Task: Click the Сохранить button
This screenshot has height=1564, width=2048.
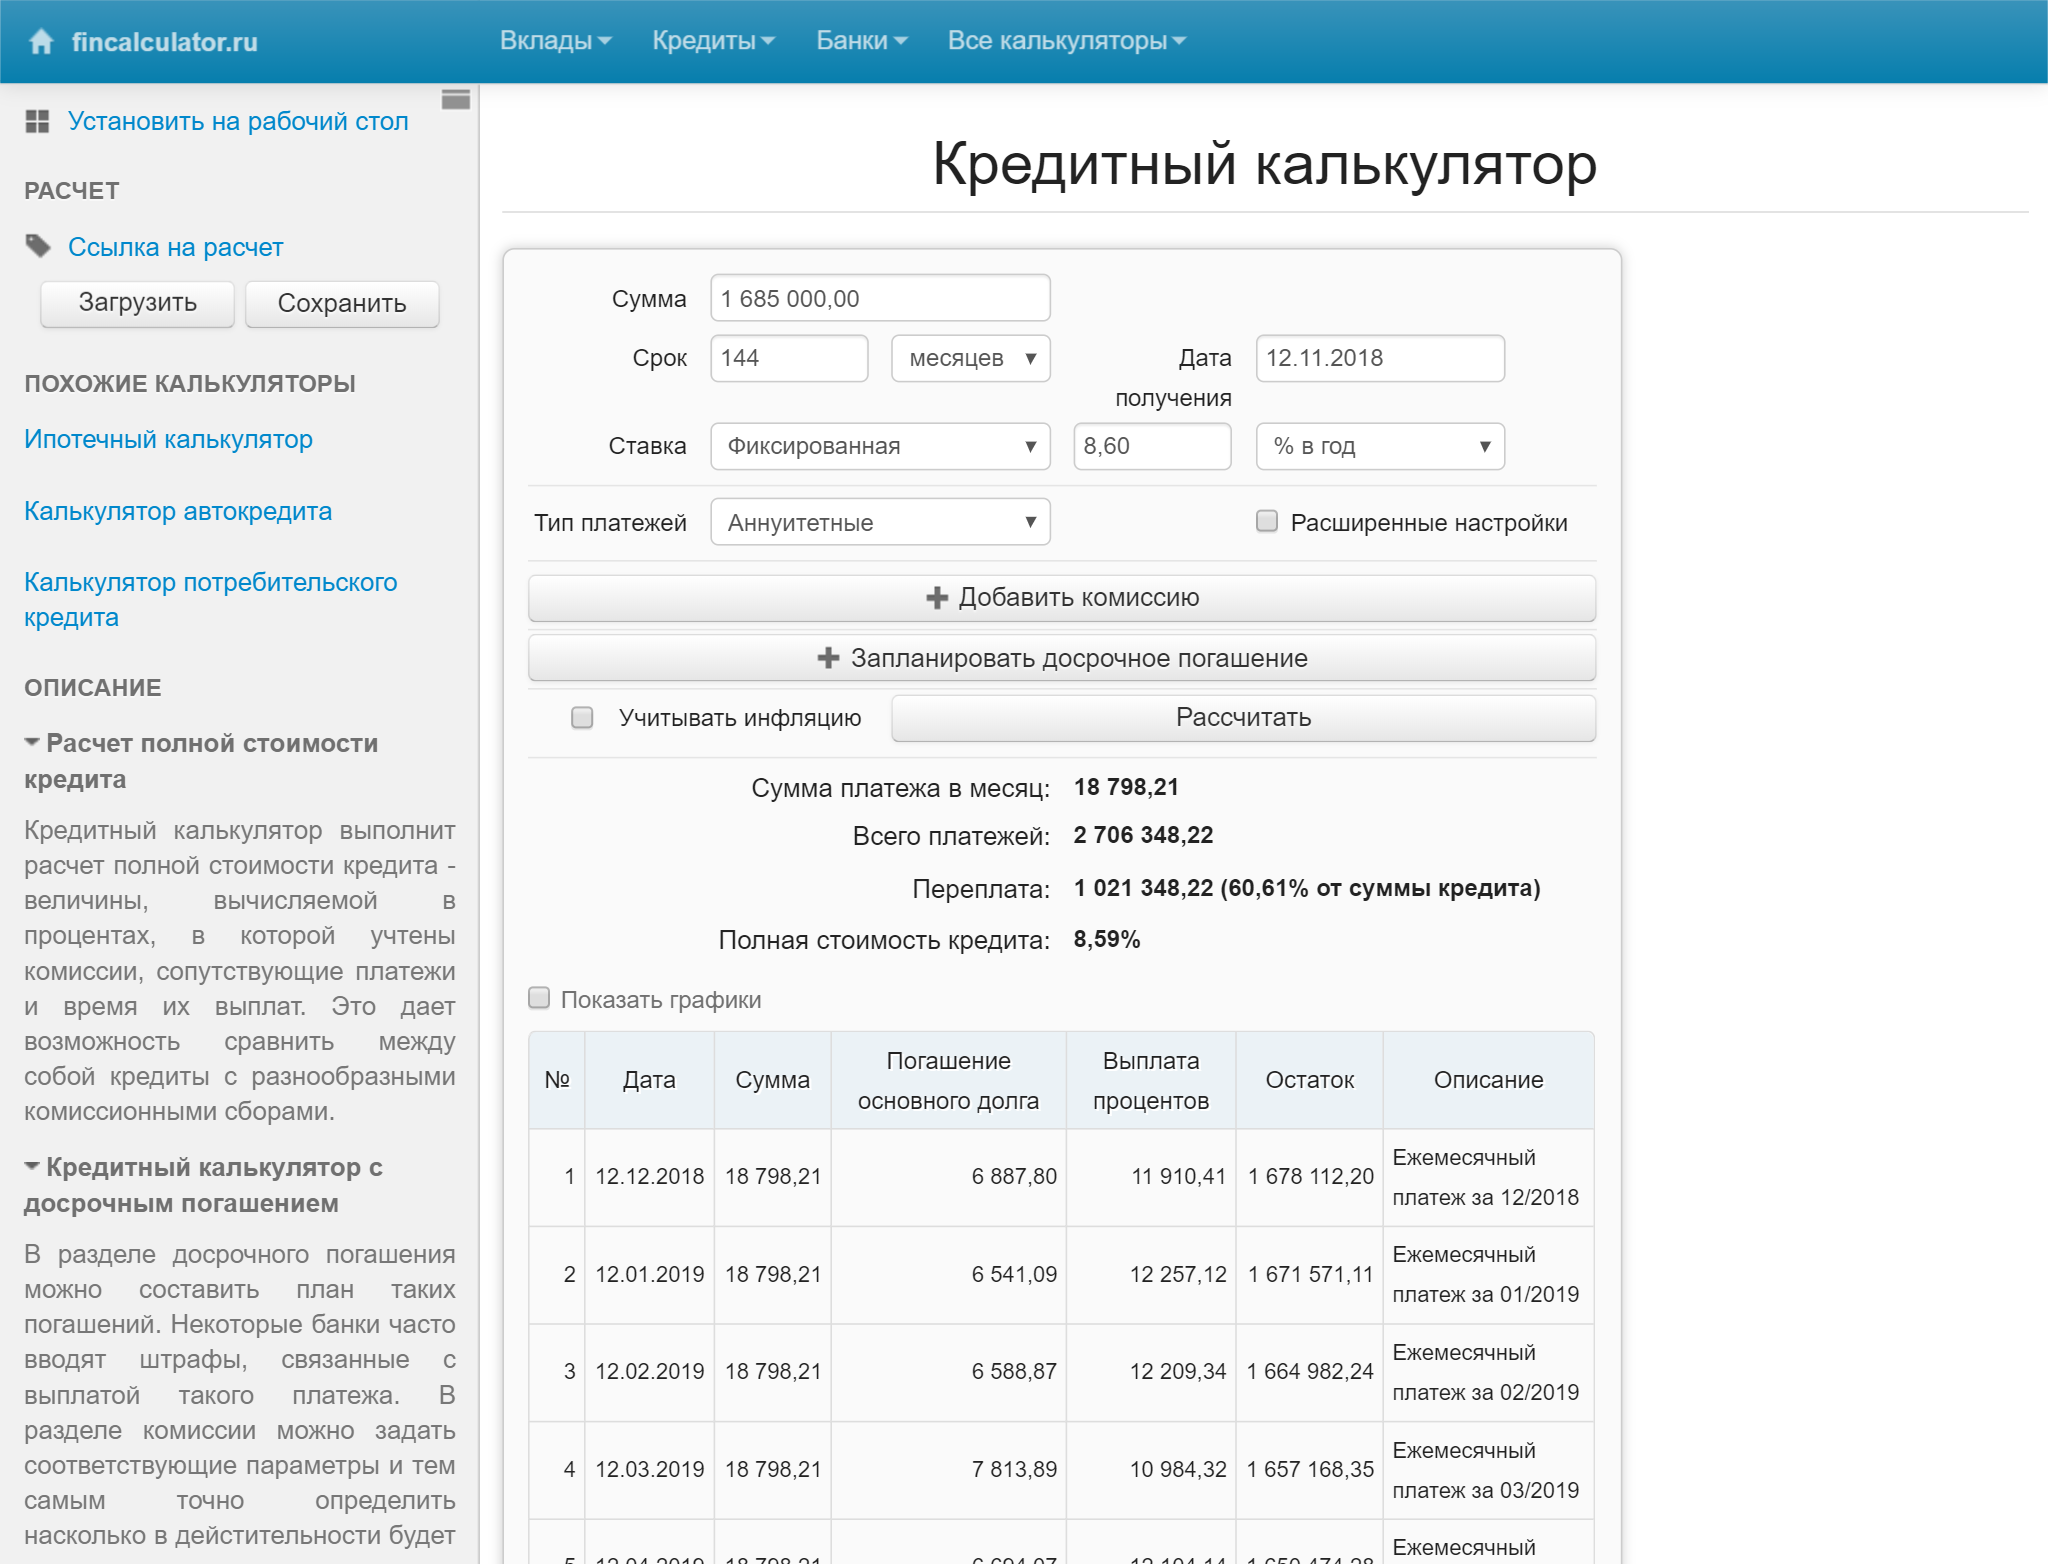Action: pos(342,303)
